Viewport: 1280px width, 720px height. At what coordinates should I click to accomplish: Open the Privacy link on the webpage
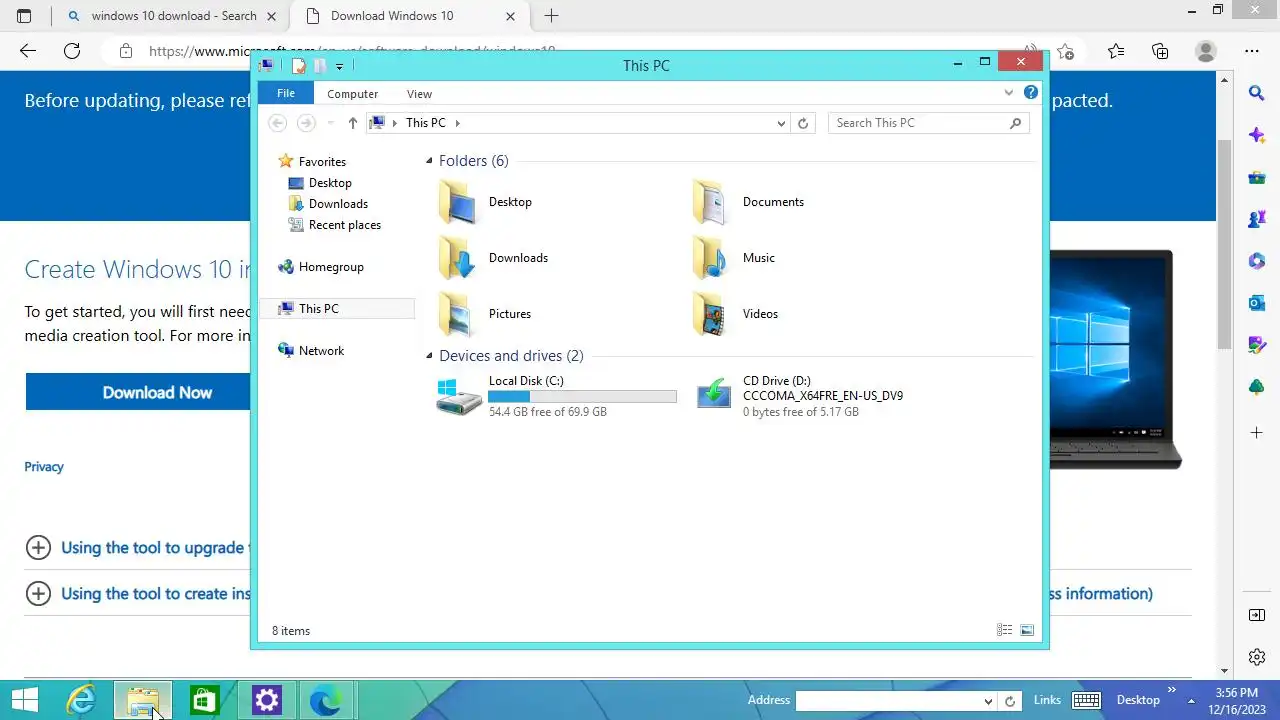click(x=44, y=467)
